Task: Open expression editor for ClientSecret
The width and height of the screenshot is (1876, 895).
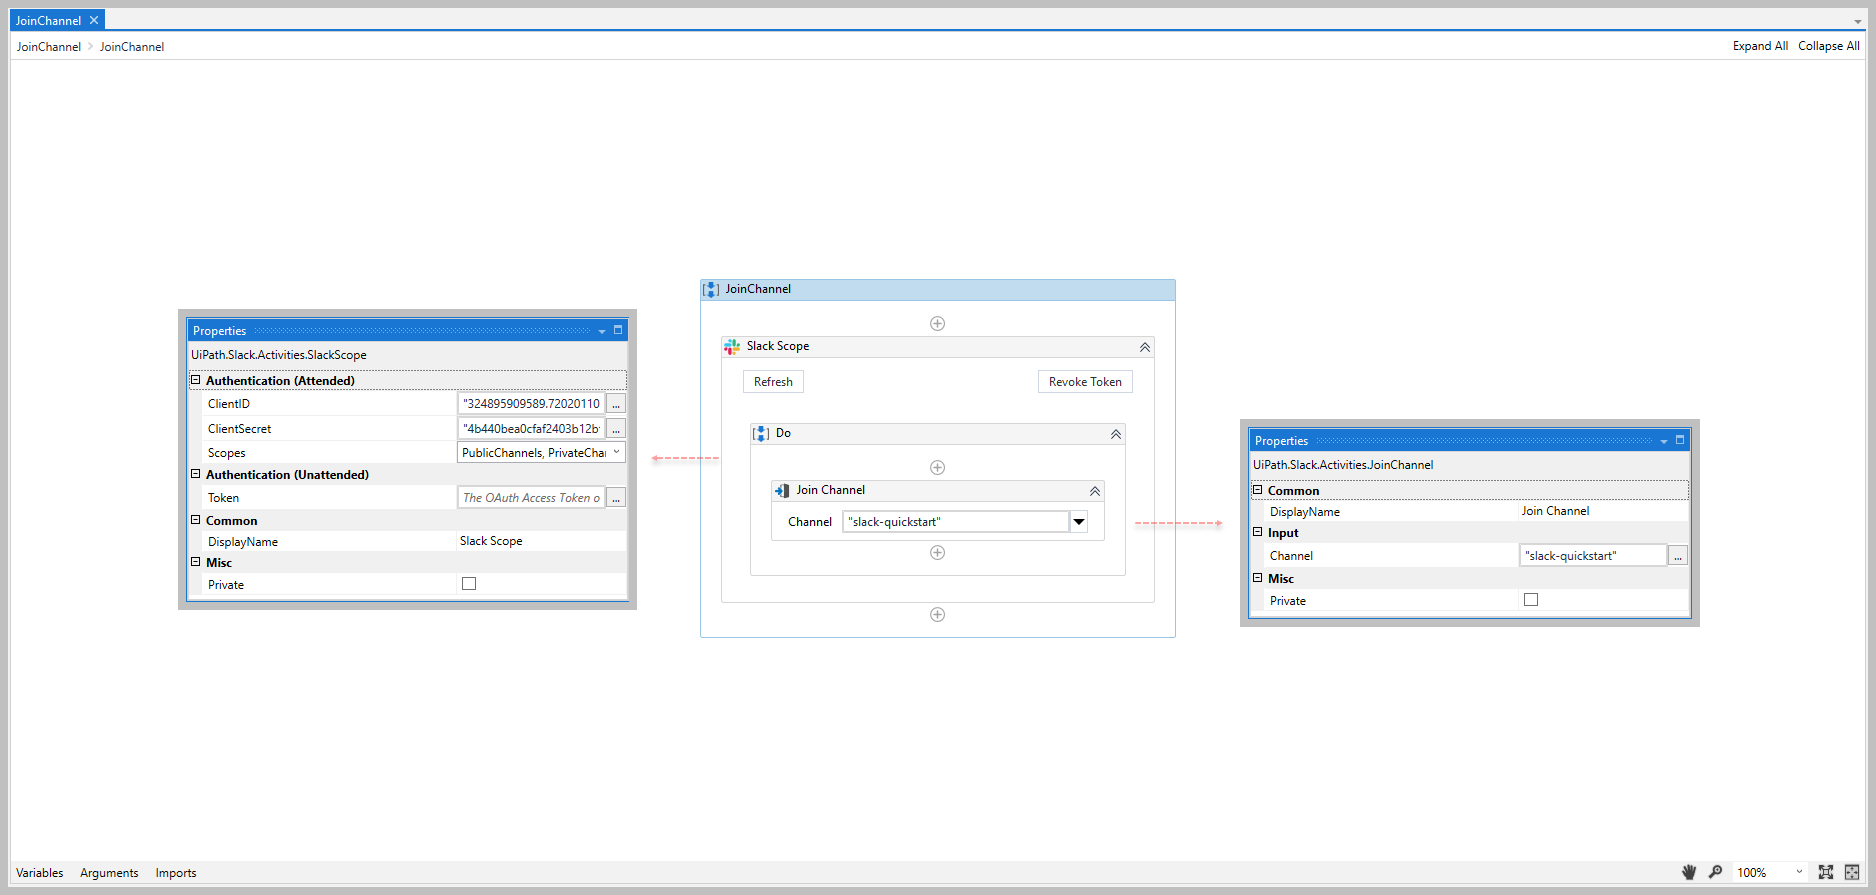Action: pyautogui.click(x=616, y=429)
